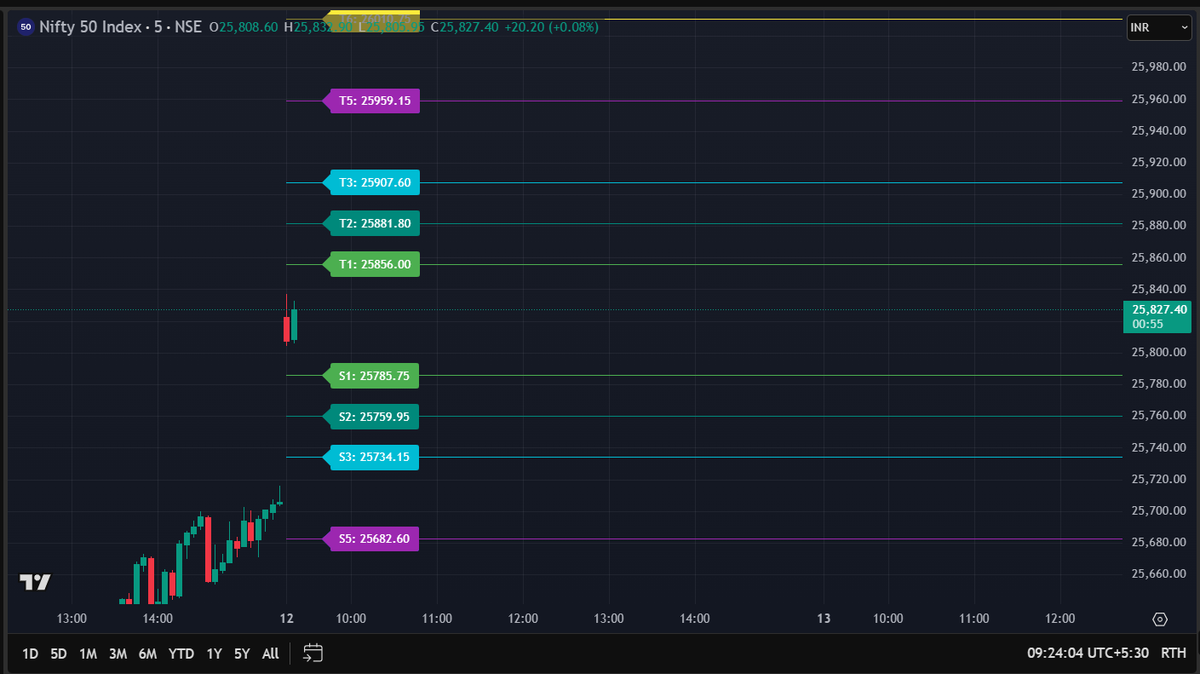Click the 09:24:04 UTC+5:30 timezone button
Viewport: 1200px width, 674px height.
1088,653
